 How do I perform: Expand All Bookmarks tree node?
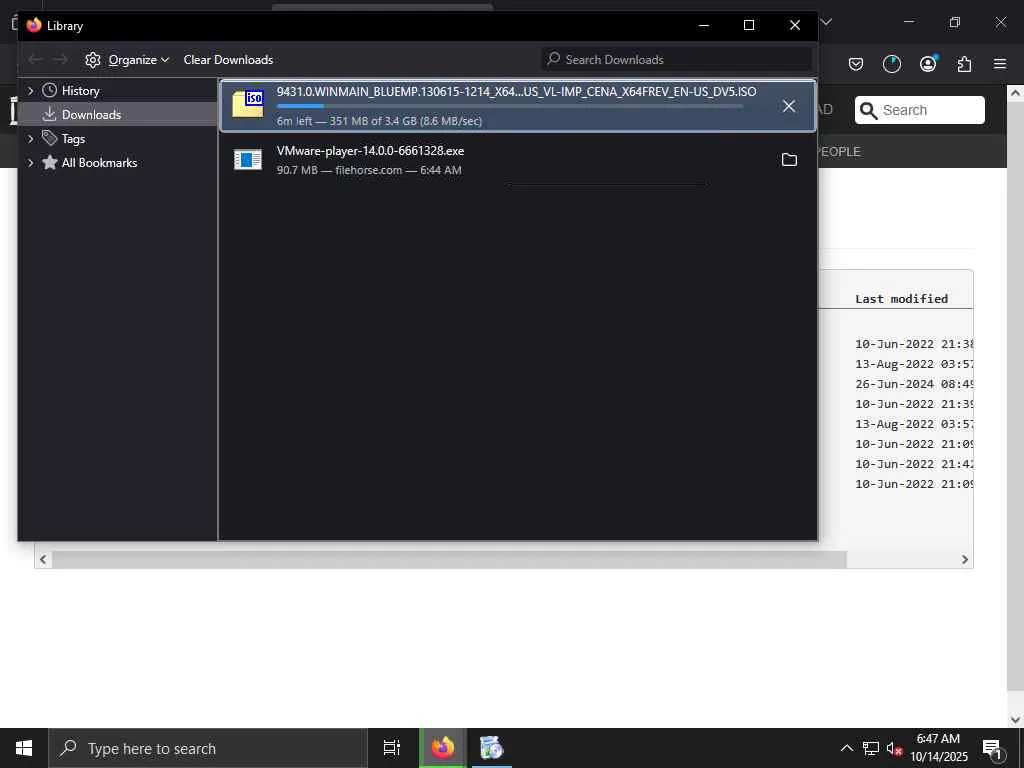(30, 163)
